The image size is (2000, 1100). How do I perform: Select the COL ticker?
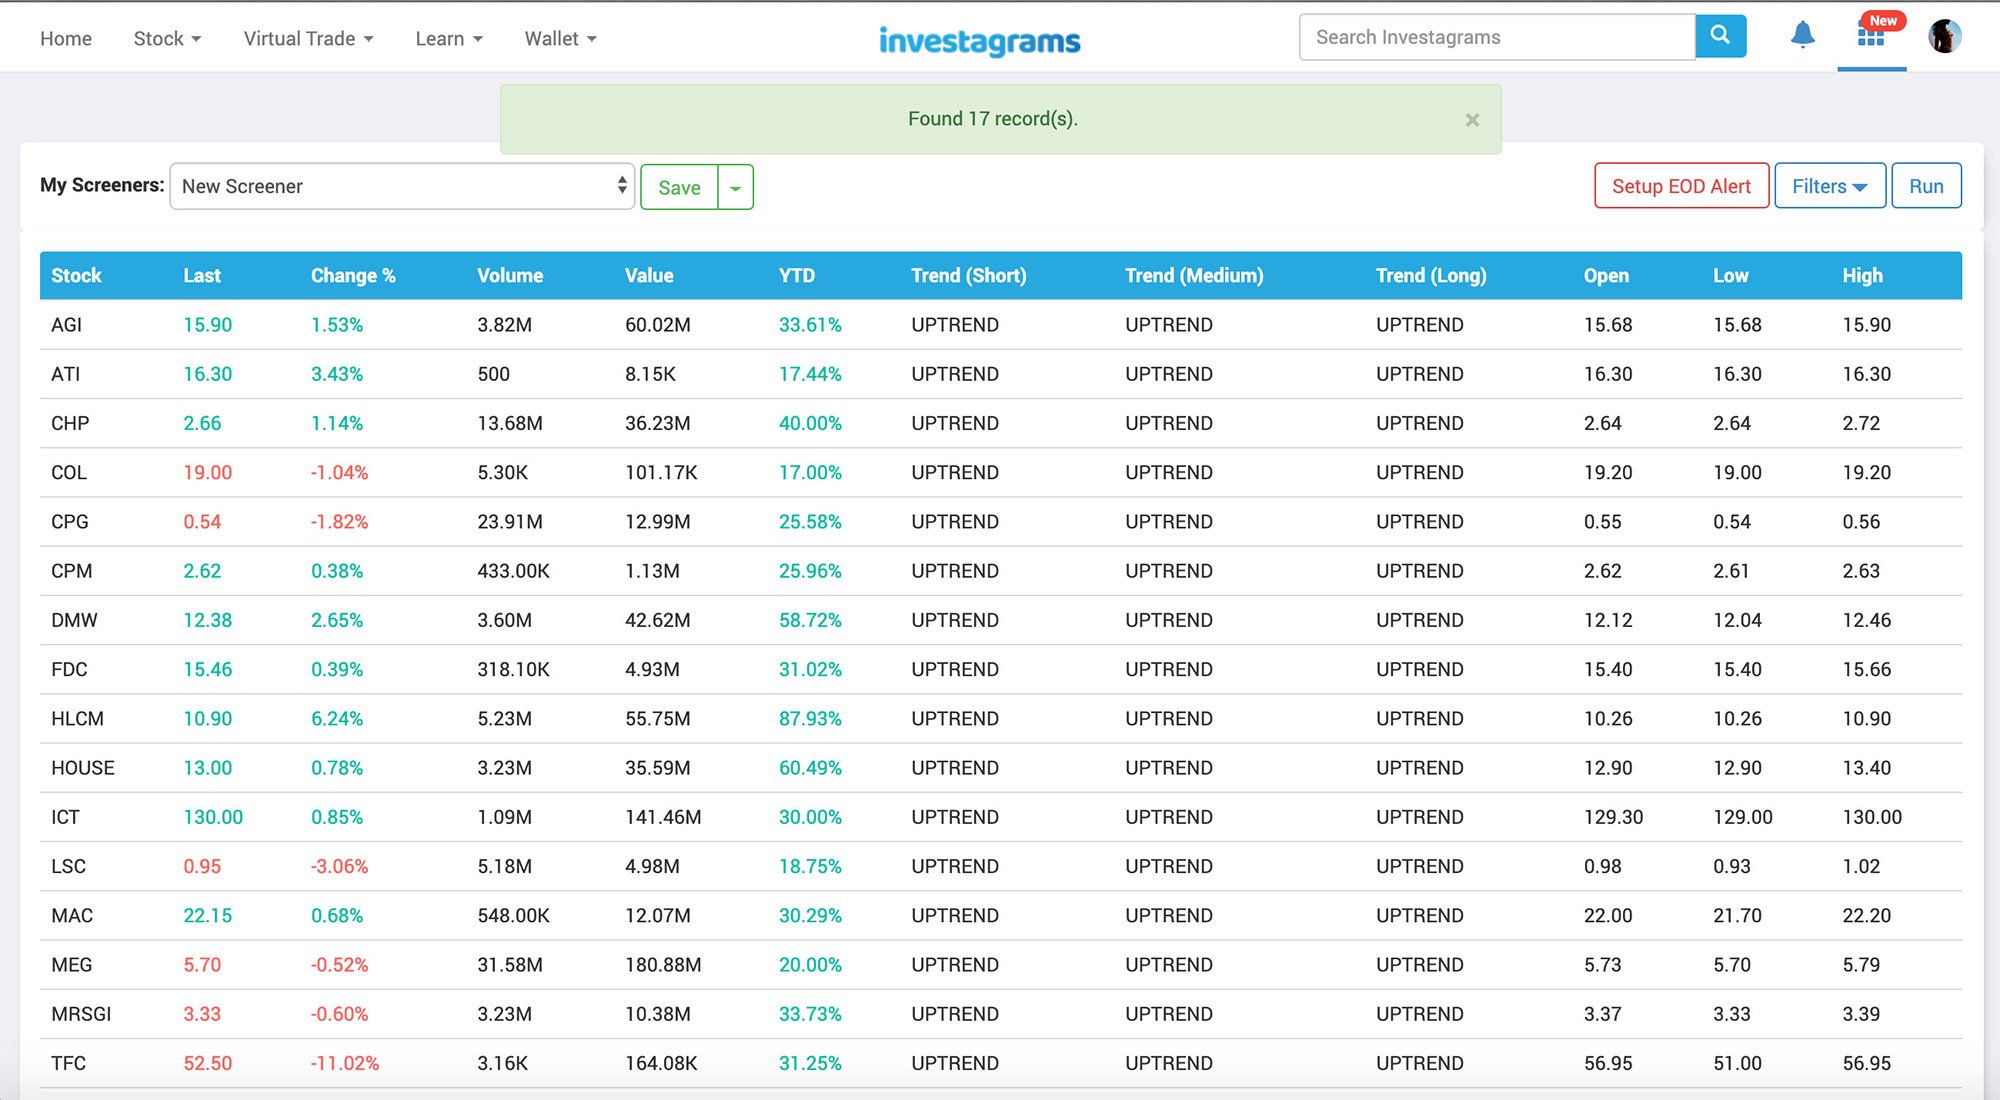click(68, 472)
